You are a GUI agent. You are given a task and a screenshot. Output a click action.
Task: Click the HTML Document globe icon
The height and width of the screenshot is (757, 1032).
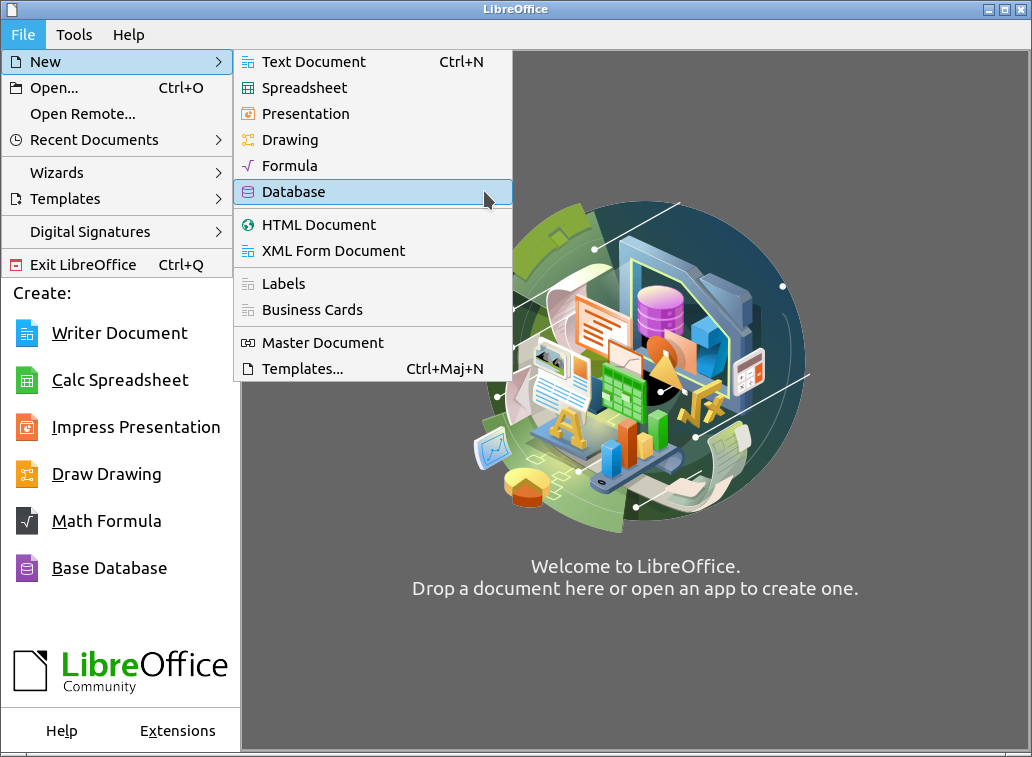pyautogui.click(x=248, y=225)
